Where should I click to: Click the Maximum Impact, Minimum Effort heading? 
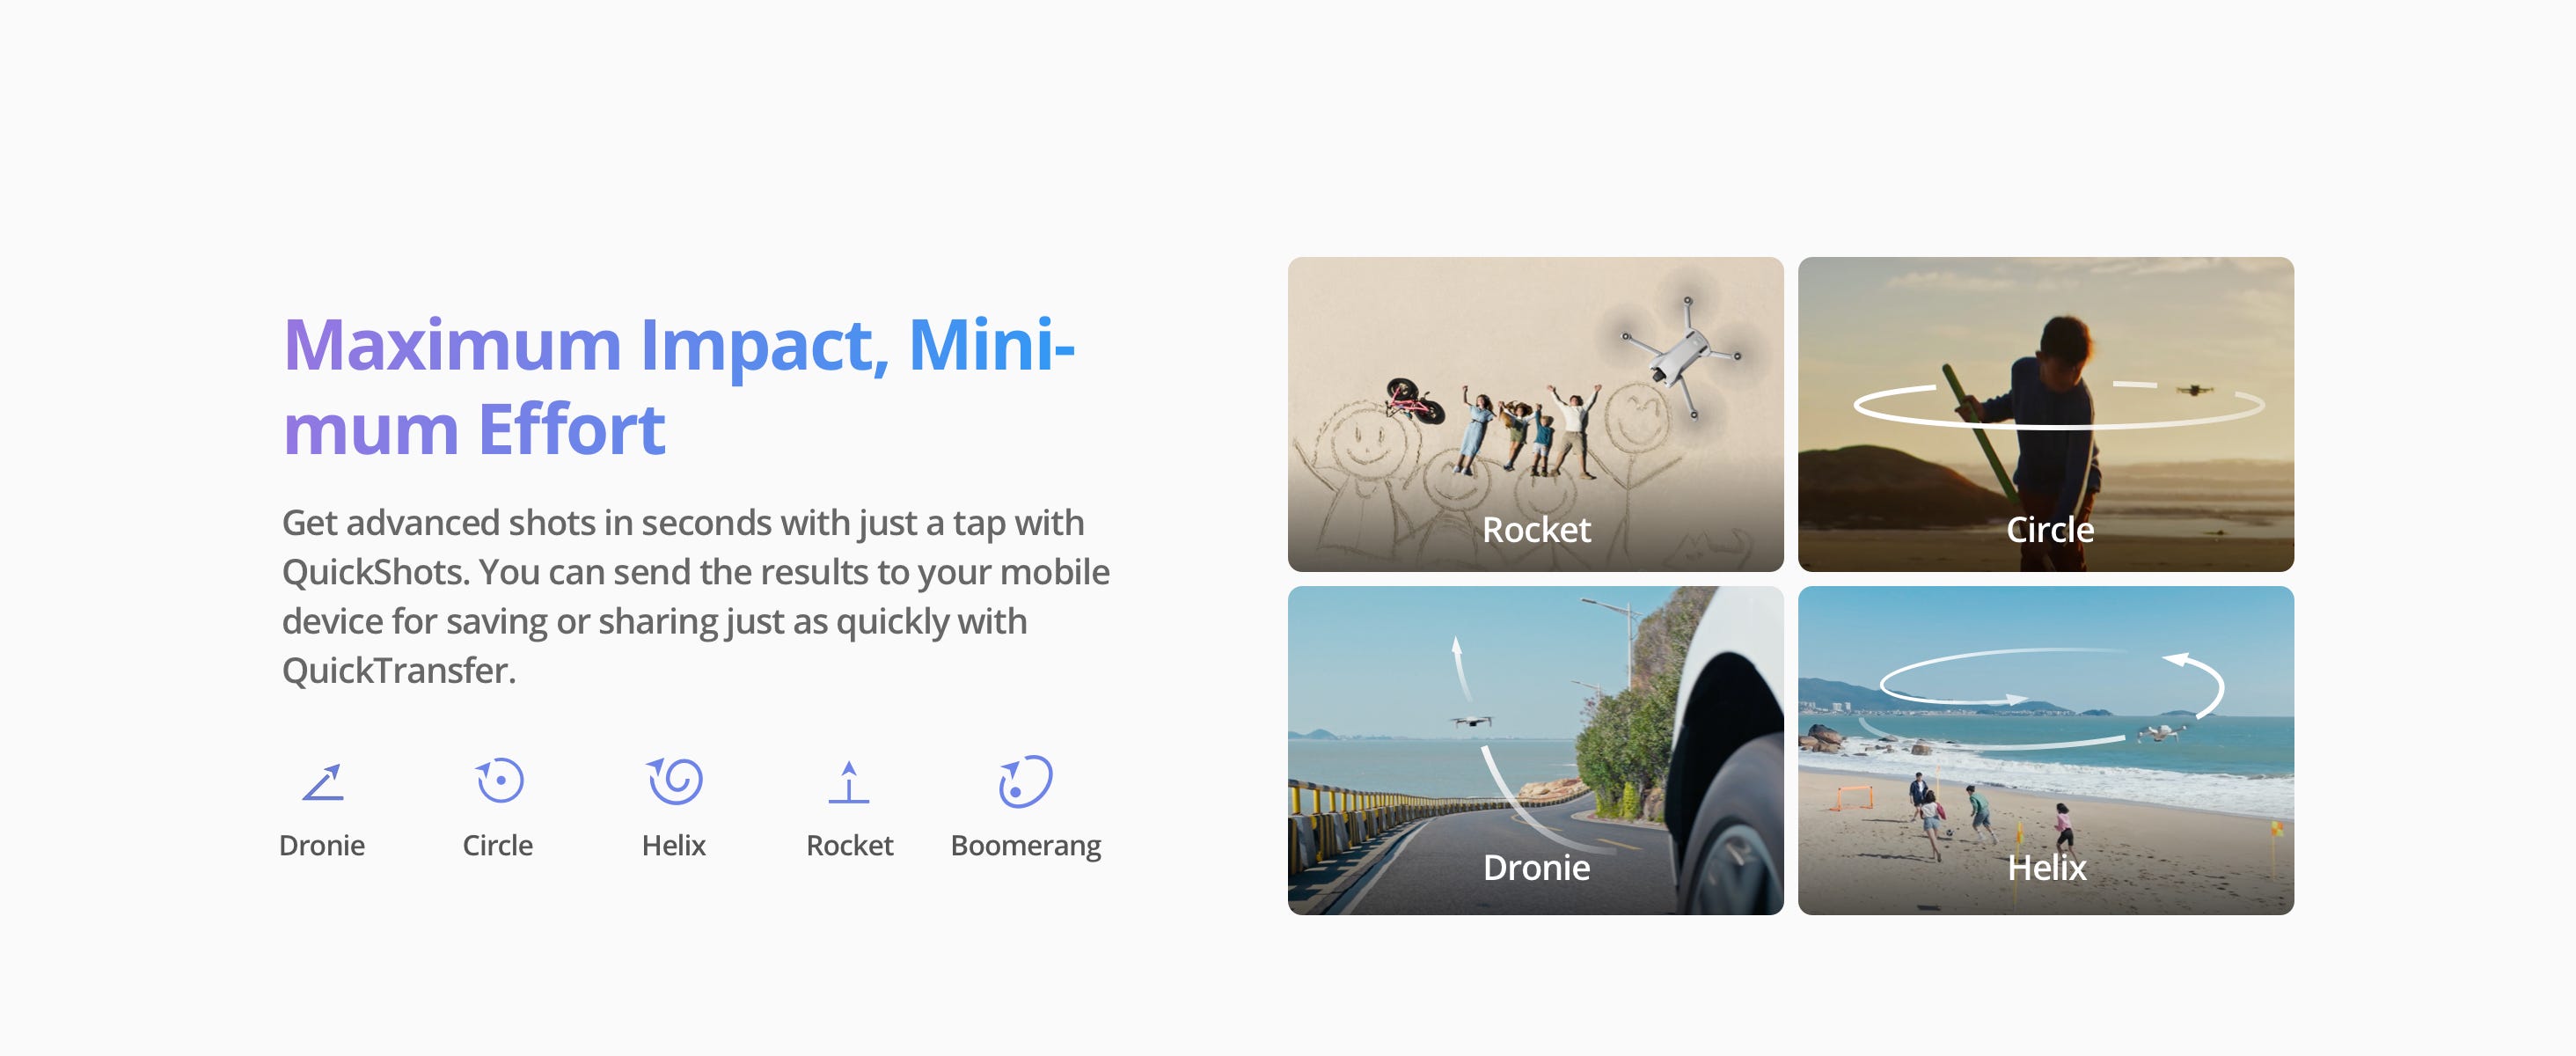pyautogui.click(x=679, y=387)
